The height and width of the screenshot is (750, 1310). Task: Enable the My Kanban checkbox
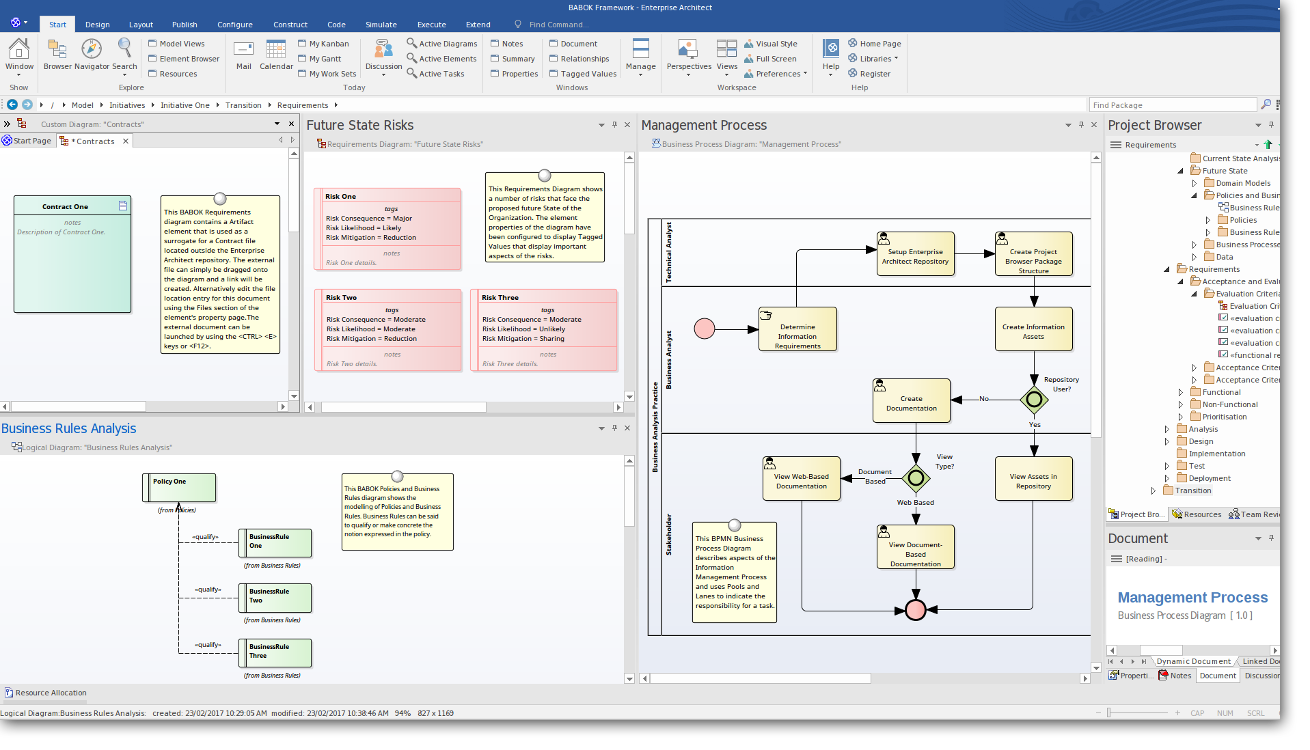302,44
